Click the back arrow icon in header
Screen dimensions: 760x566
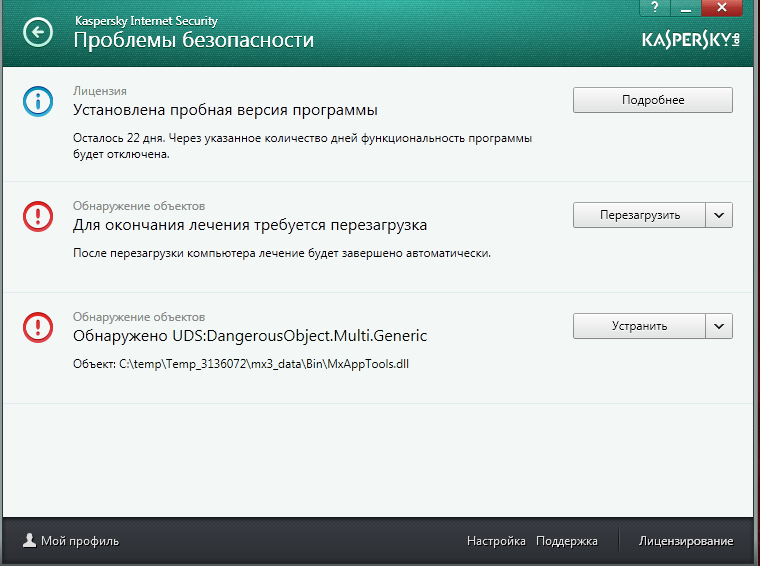38,33
